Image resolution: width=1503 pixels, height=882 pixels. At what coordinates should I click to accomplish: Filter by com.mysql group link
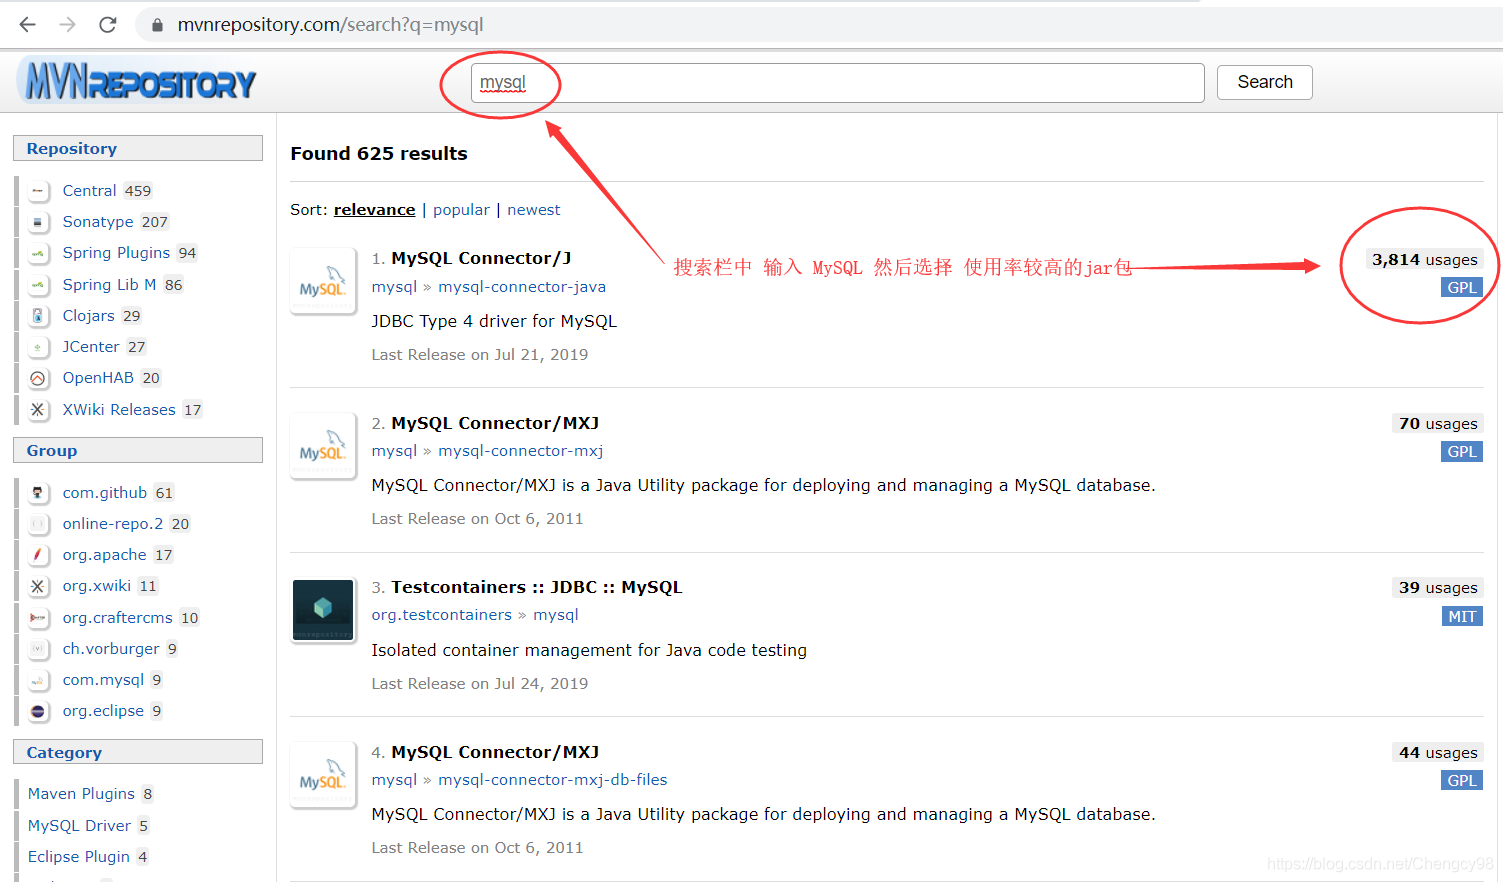103,680
